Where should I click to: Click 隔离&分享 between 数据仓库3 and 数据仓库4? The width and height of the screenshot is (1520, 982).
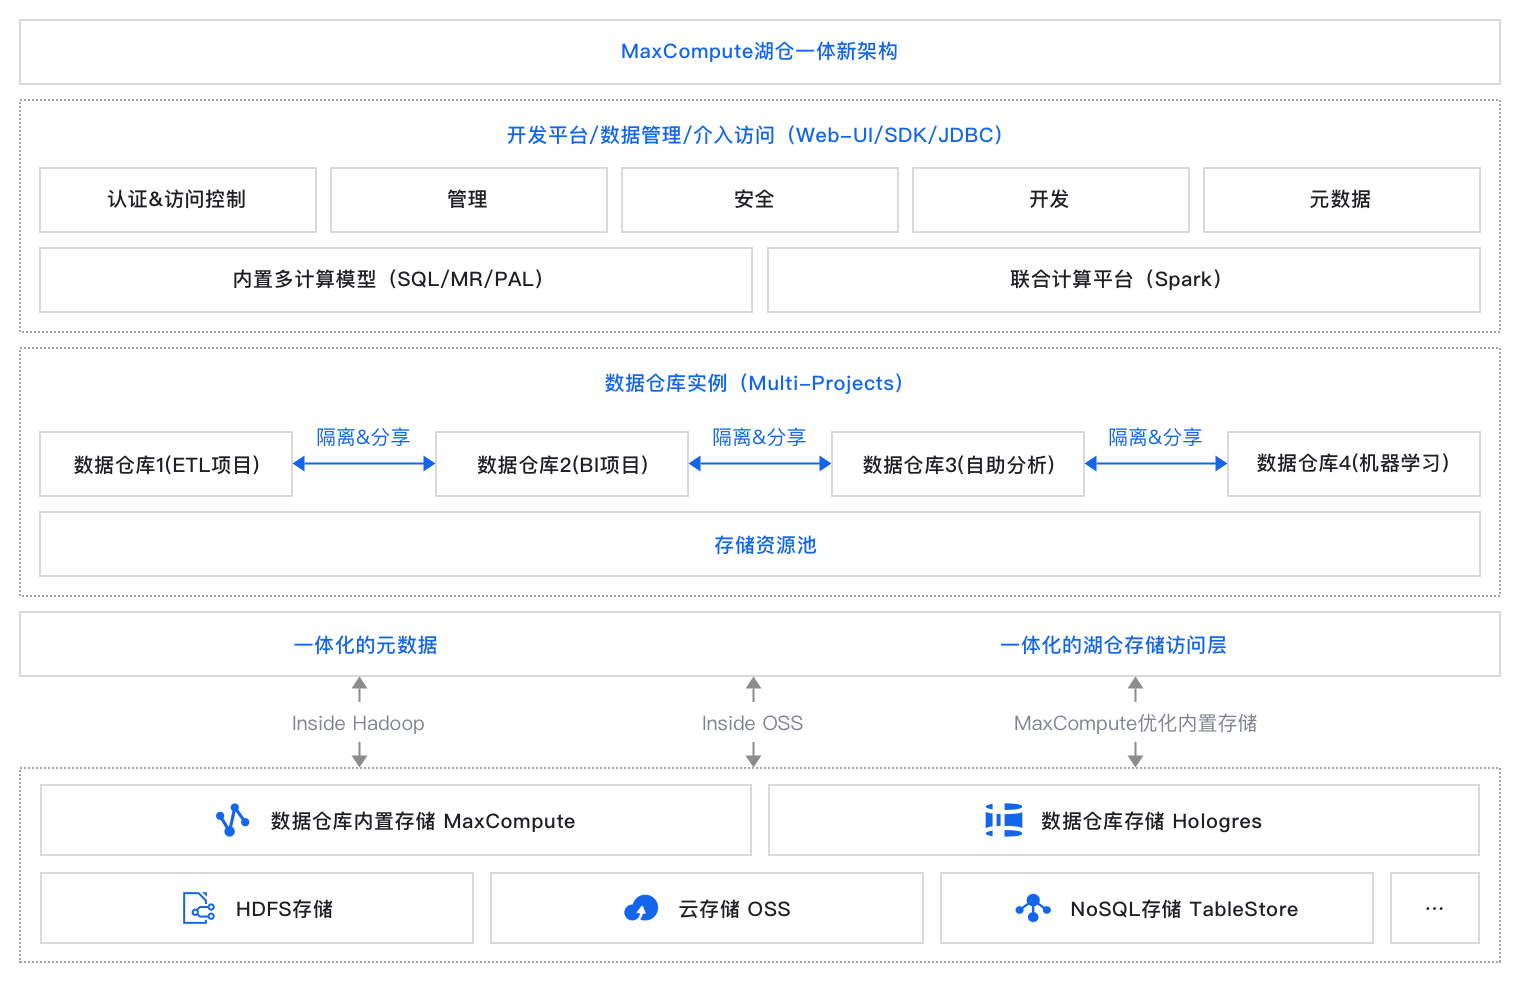[1156, 438]
